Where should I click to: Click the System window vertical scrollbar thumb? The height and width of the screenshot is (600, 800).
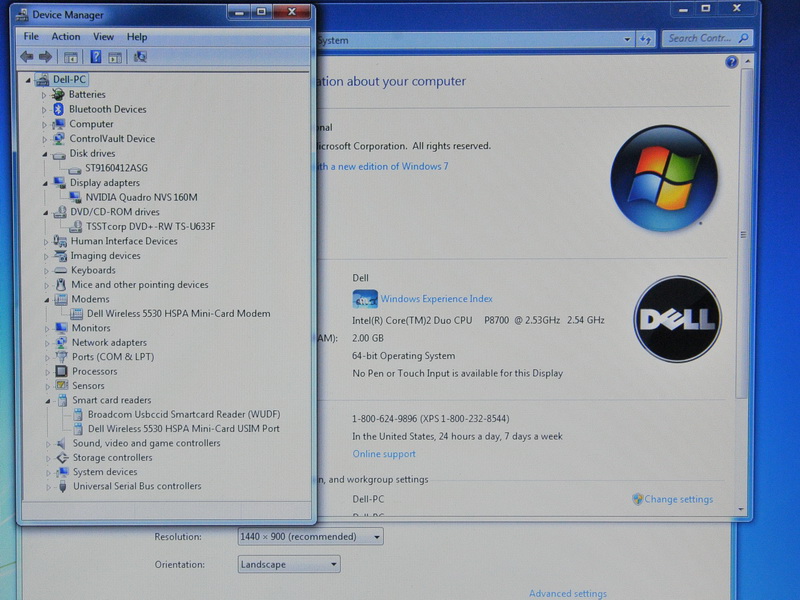(745, 235)
